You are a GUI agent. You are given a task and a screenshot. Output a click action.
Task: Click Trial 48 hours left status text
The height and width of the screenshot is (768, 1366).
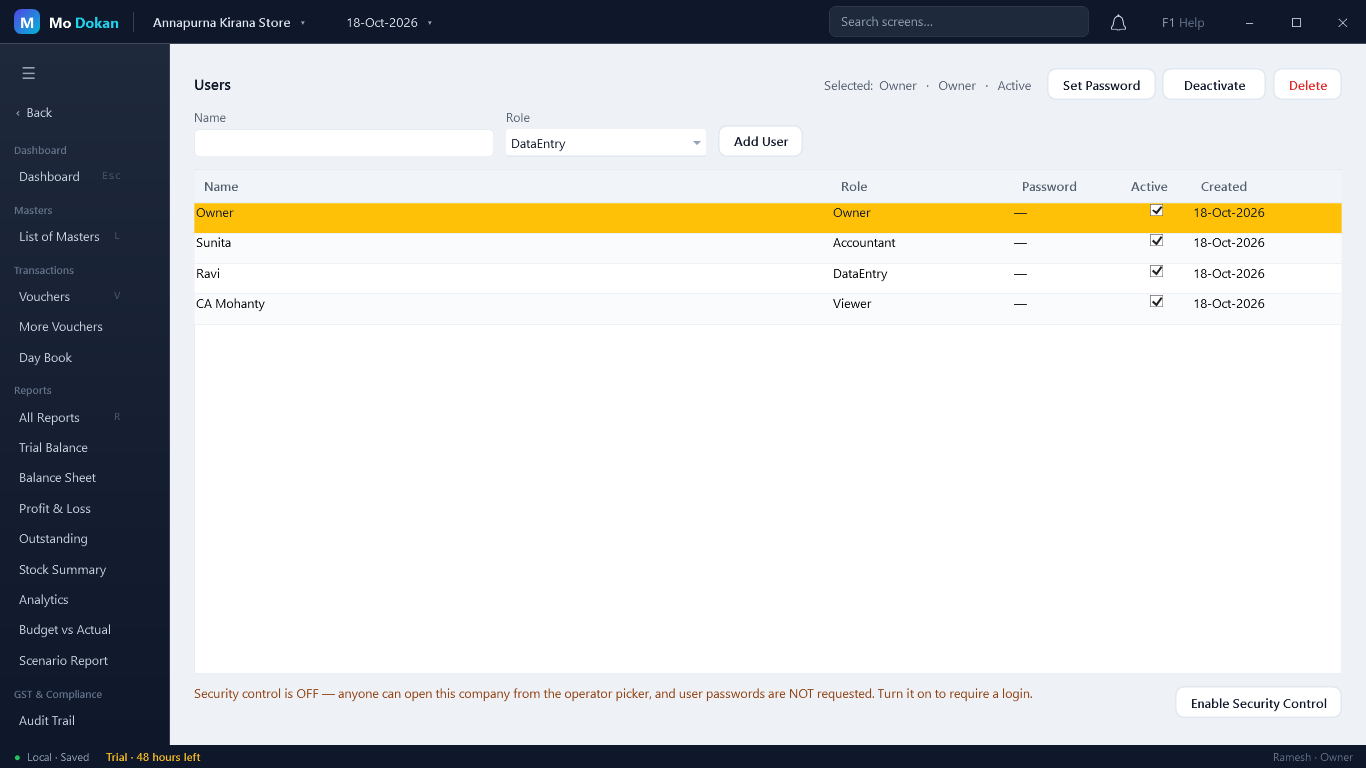153,757
